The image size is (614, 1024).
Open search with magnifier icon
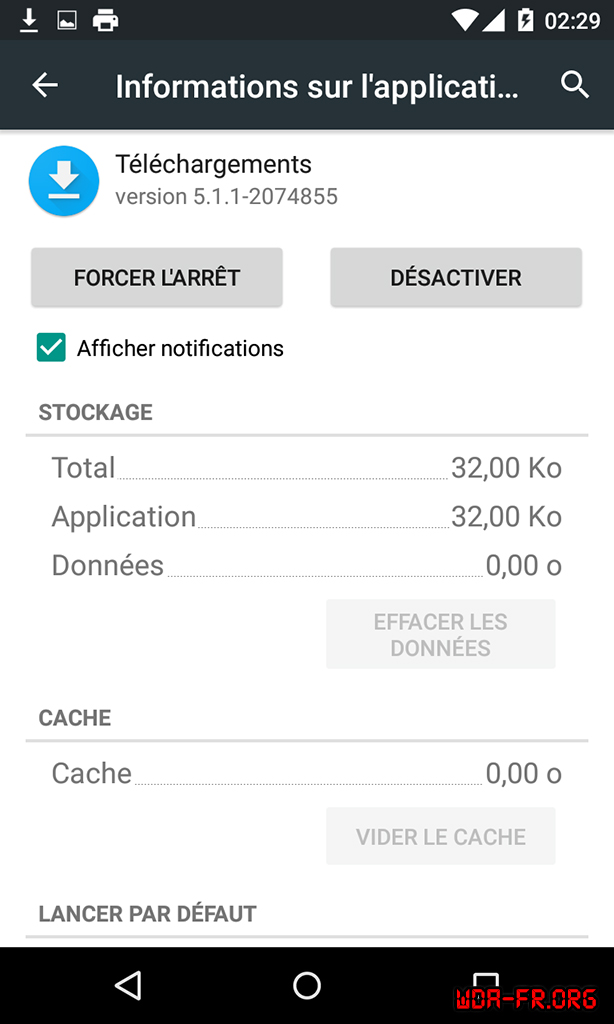click(575, 85)
